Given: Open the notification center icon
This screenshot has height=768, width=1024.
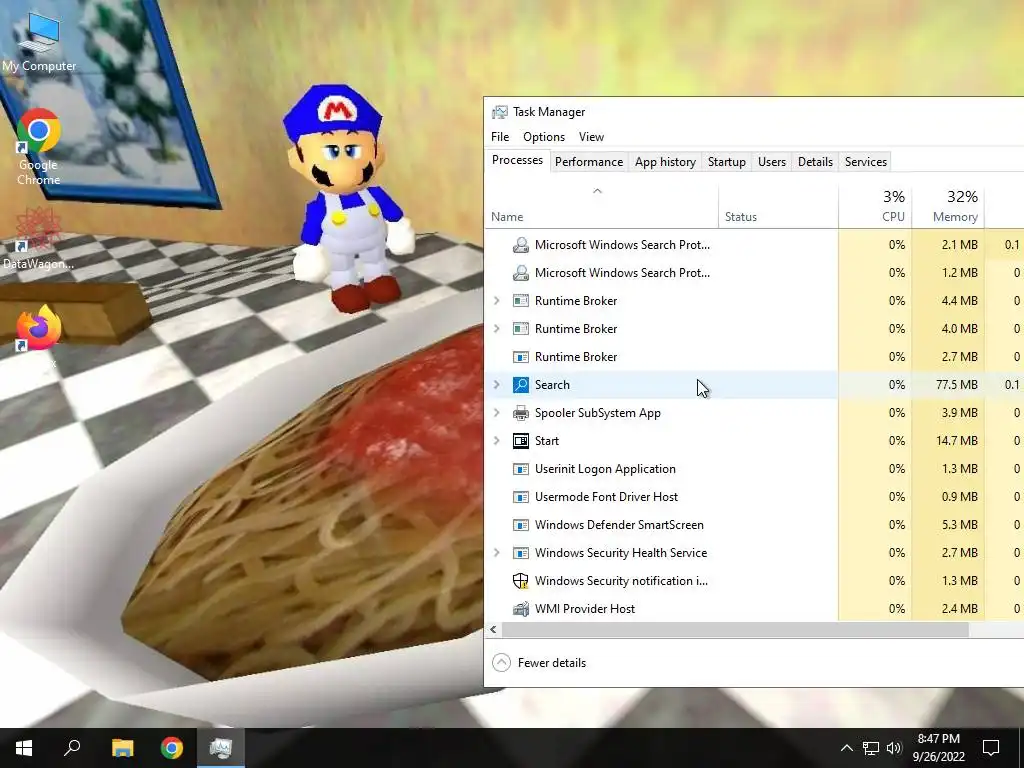Looking at the screenshot, I should (991, 748).
